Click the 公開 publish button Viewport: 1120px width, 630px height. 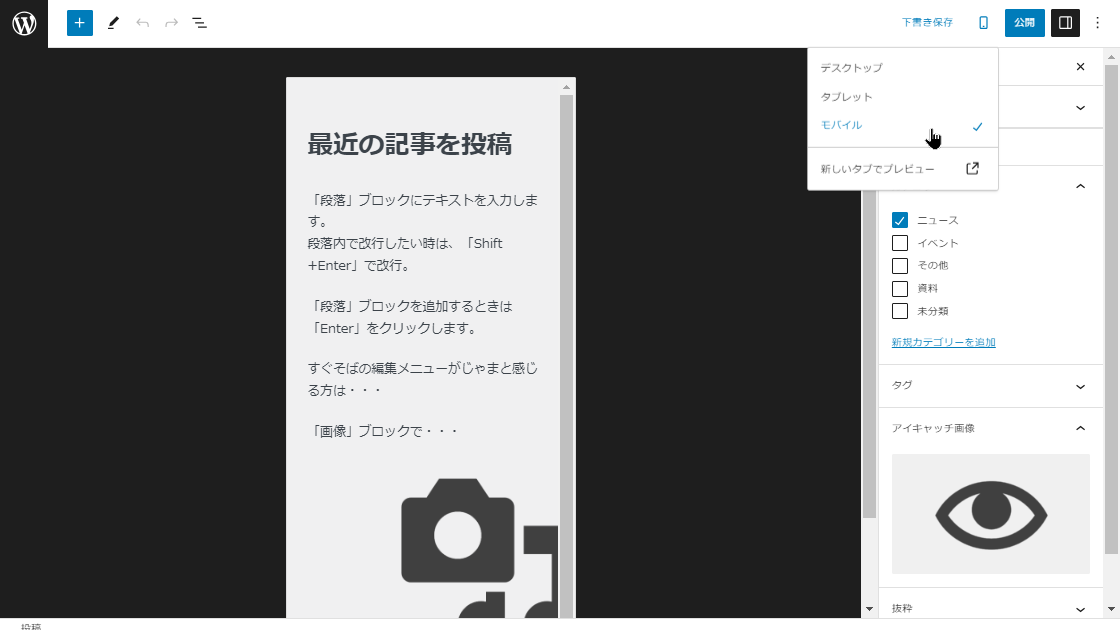coord(1024,23)
